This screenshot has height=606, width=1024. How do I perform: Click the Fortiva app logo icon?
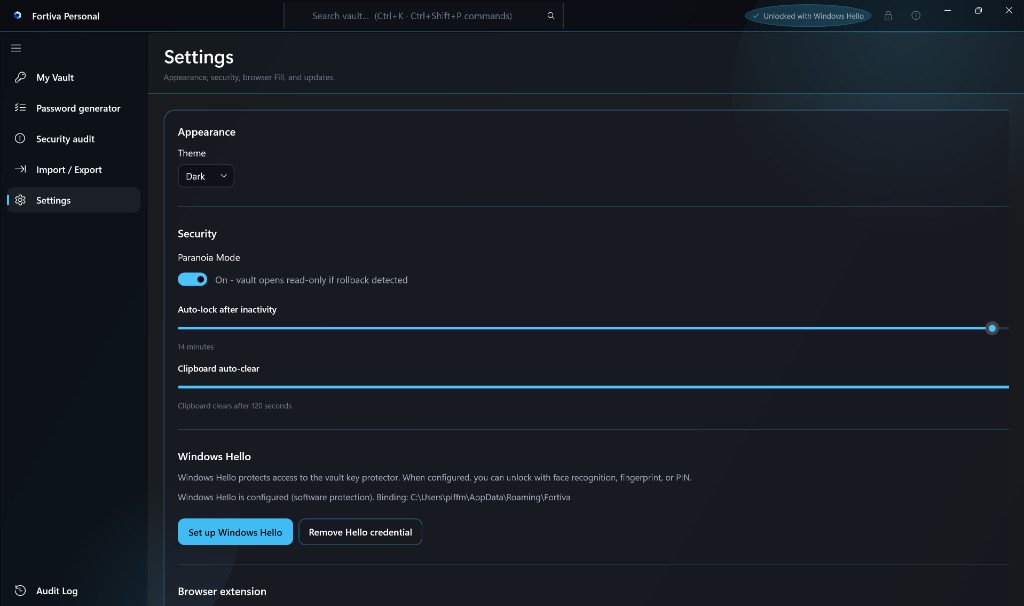tap(17, 15)
